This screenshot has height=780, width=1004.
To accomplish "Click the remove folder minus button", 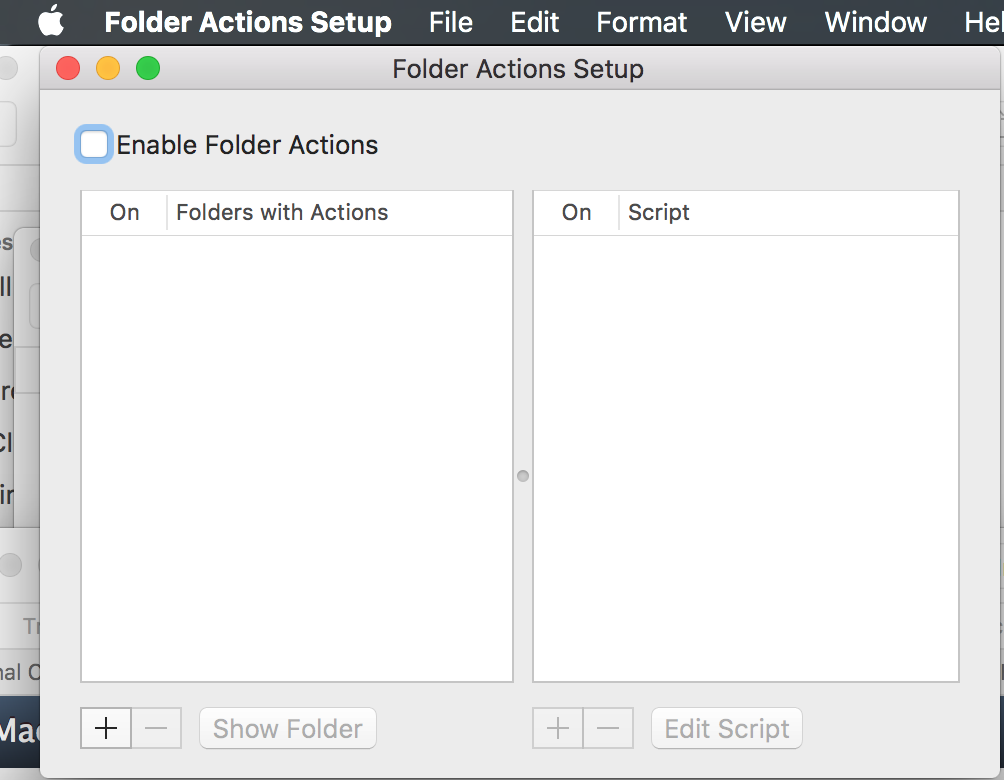I will [x=156, y=728].
